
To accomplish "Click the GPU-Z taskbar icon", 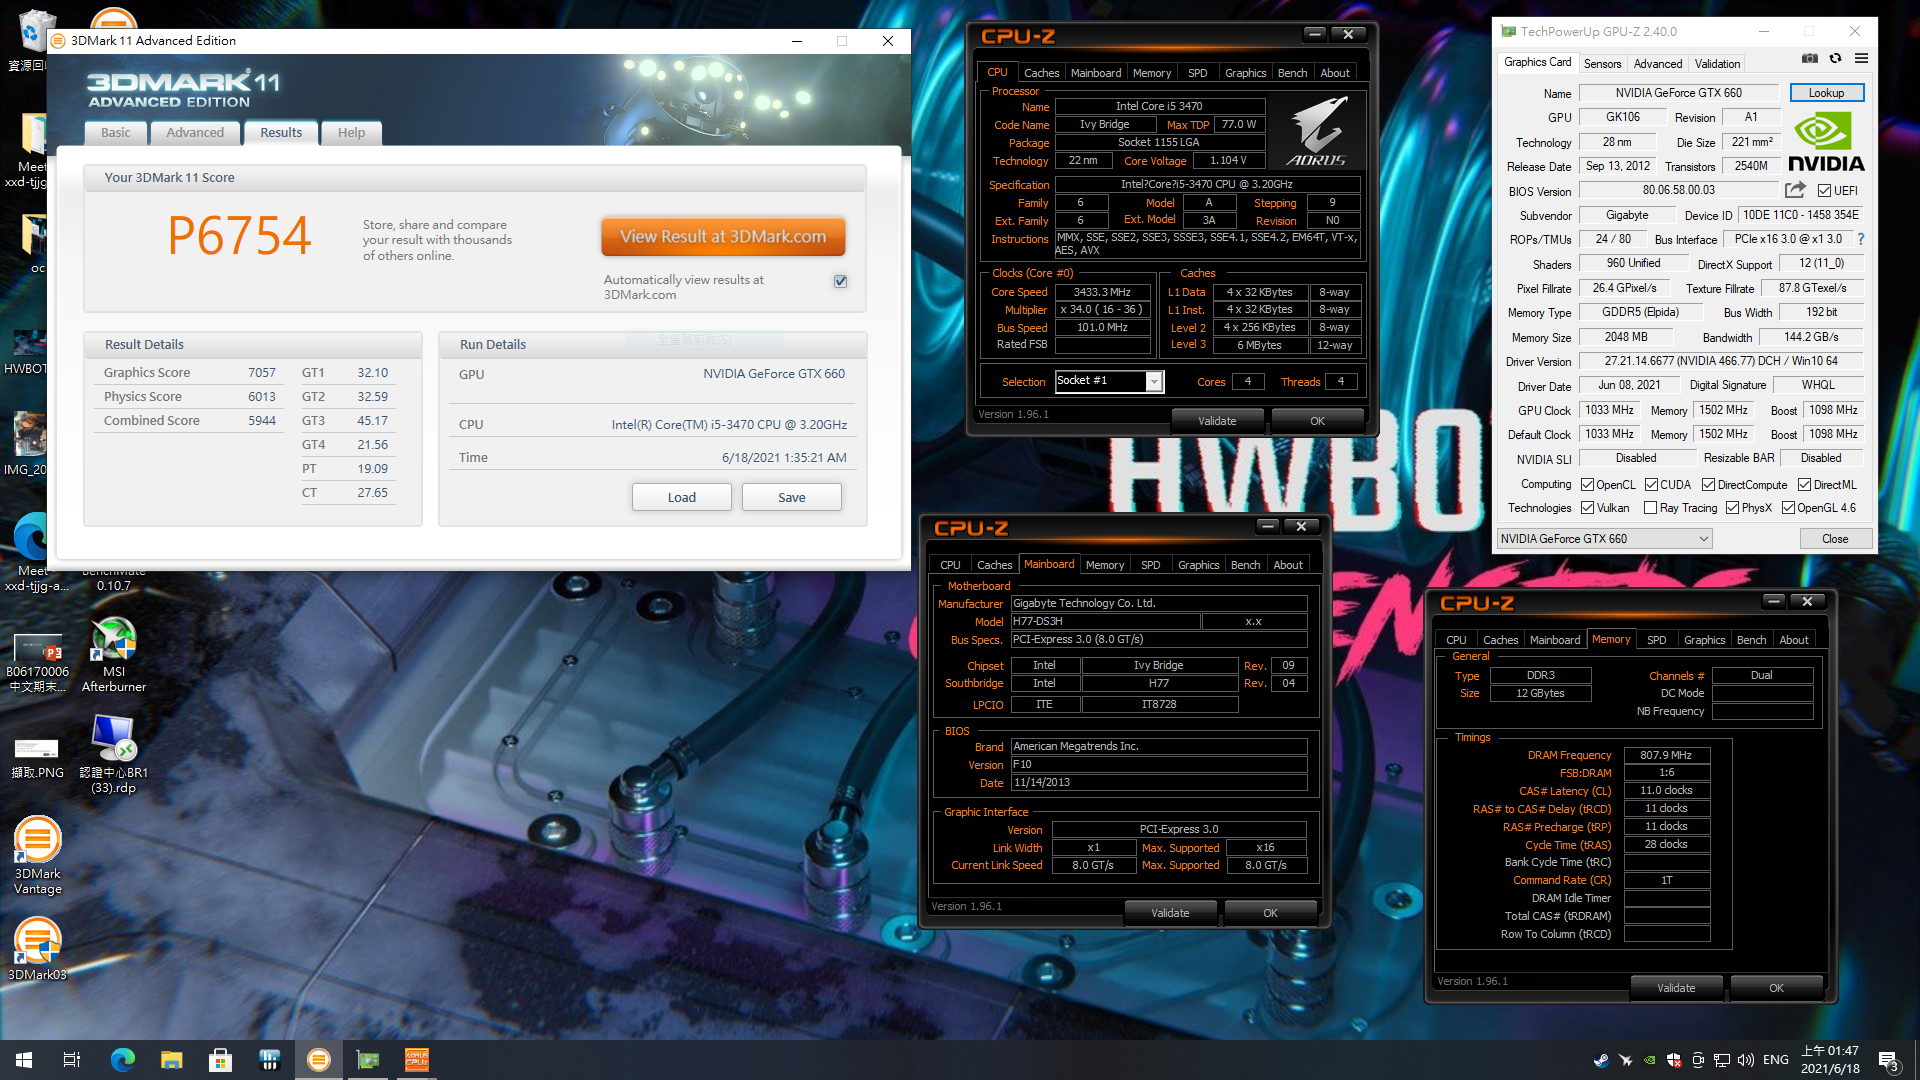I will point(368,1060).
